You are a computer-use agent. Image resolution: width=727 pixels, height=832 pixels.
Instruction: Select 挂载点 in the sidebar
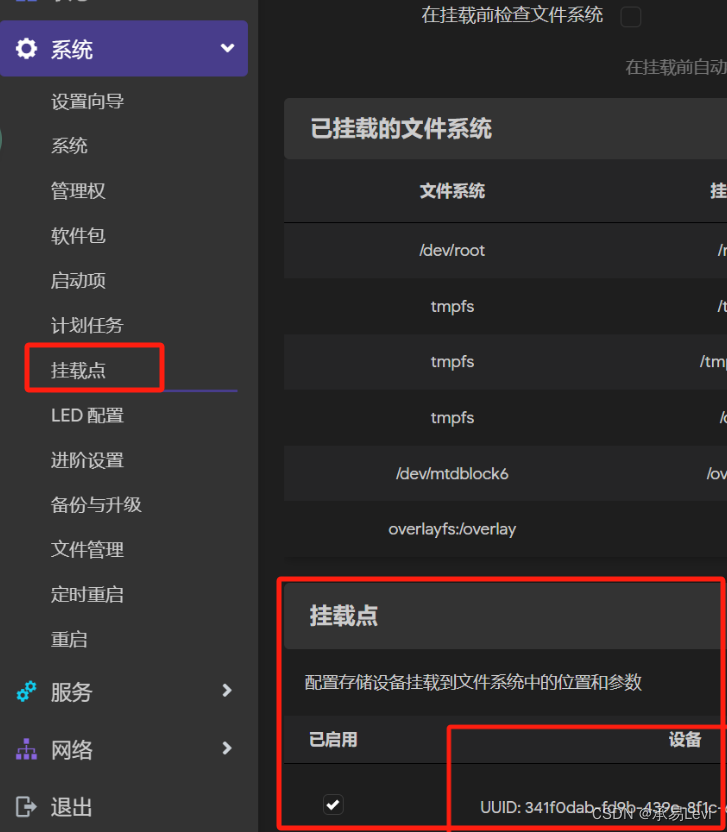(78, 370)
